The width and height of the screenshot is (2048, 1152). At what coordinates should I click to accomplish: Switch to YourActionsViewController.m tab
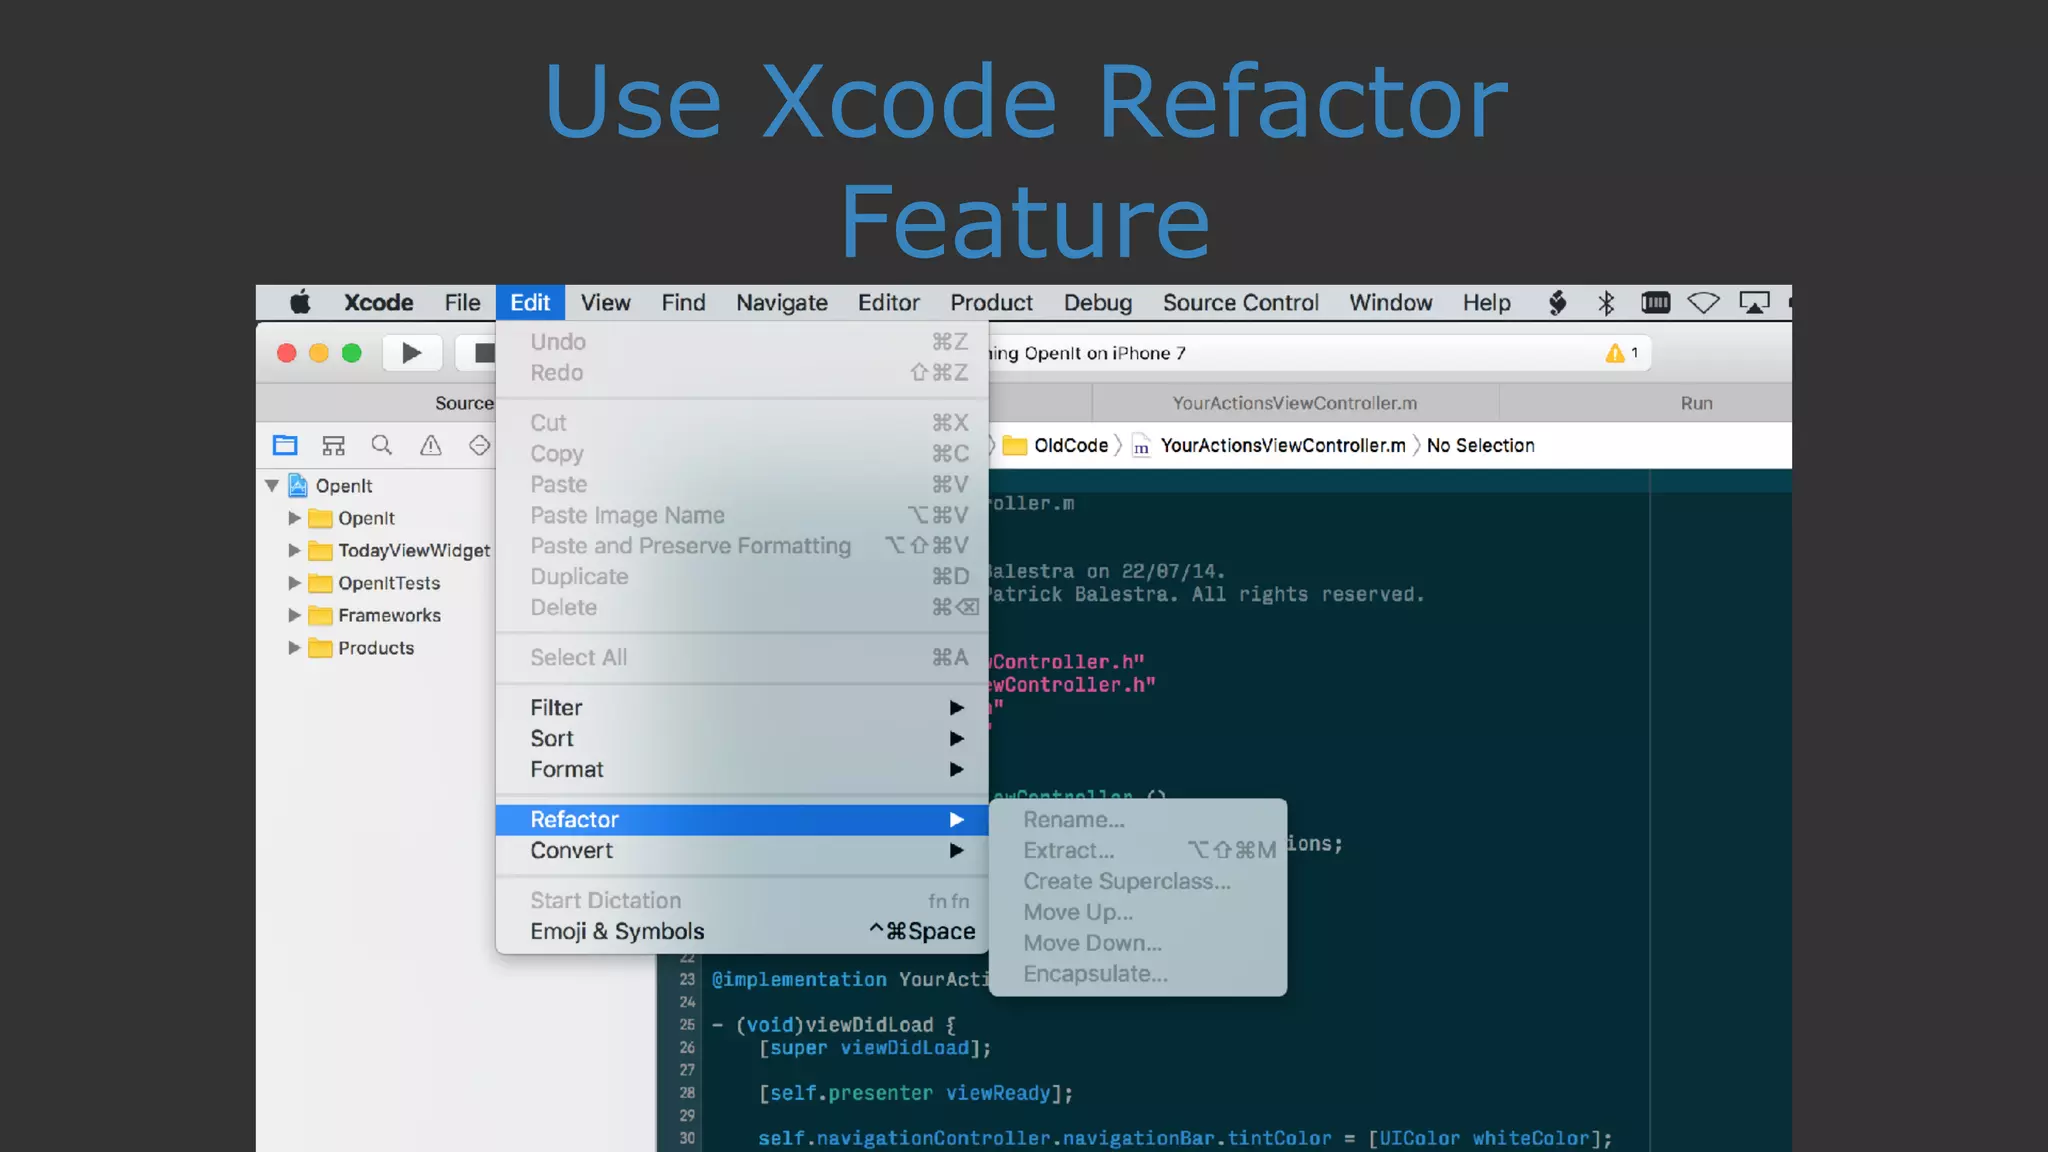1295,403
